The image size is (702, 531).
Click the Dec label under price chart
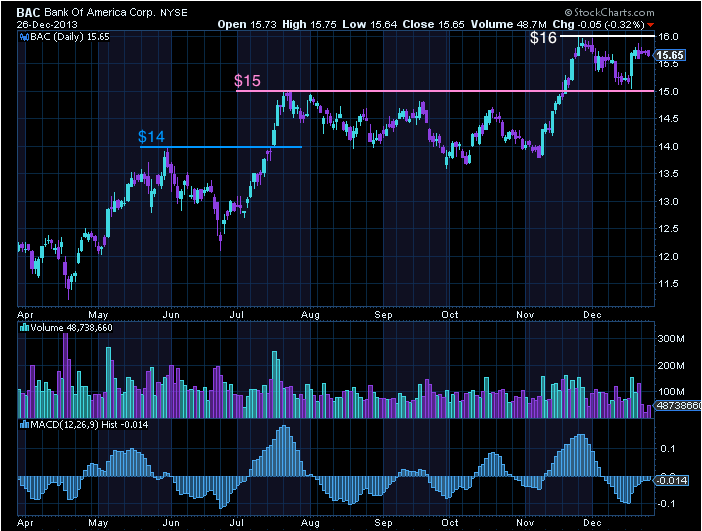[x=592, y=315]
